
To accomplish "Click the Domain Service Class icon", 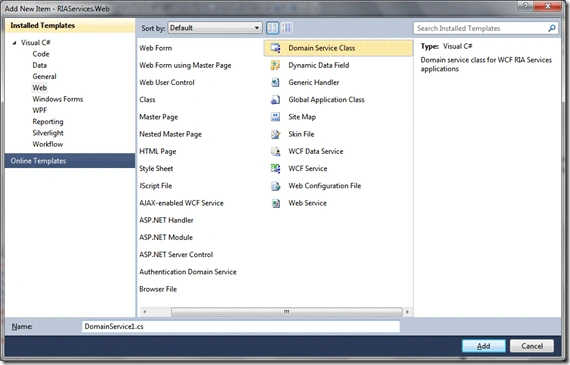I will tap(276, 48).
